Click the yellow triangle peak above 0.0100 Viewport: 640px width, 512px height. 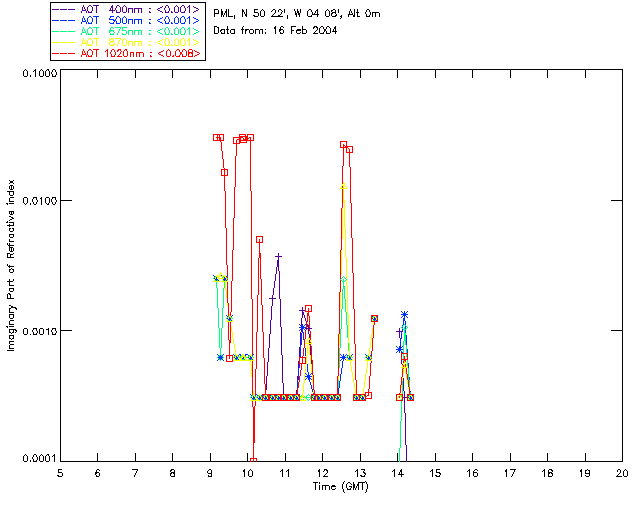[x=344, y=186]
